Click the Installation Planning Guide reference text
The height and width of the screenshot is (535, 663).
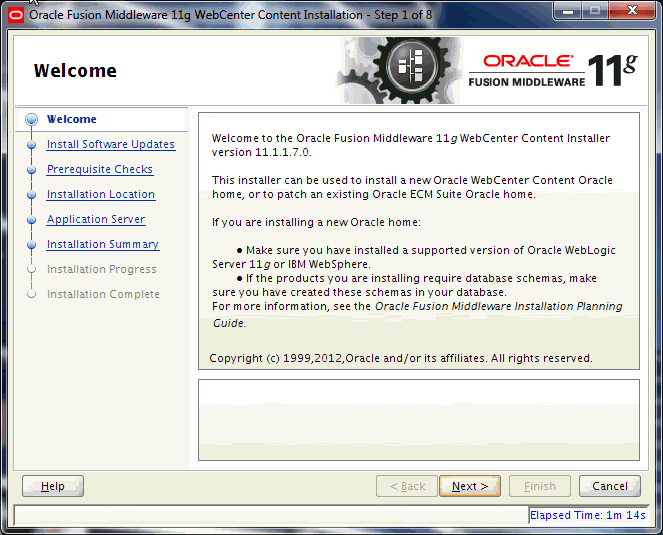click(417, 314)
